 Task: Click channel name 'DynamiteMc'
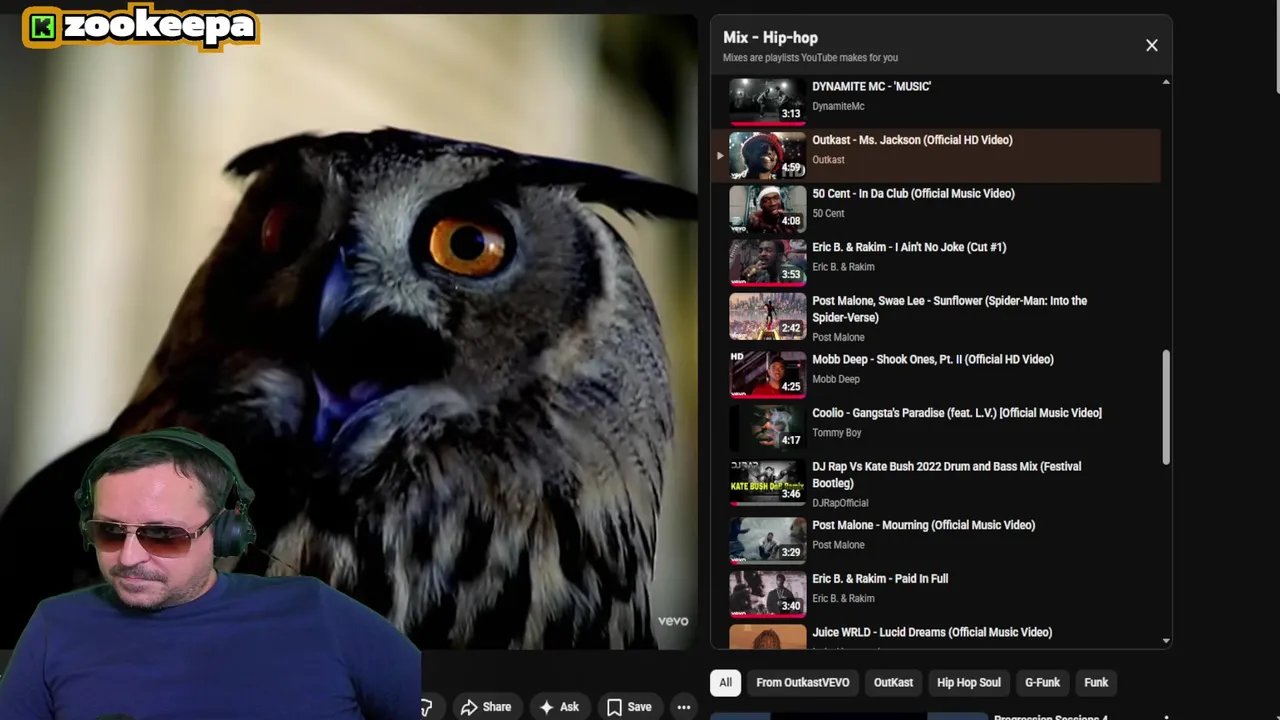pos(838,106)
